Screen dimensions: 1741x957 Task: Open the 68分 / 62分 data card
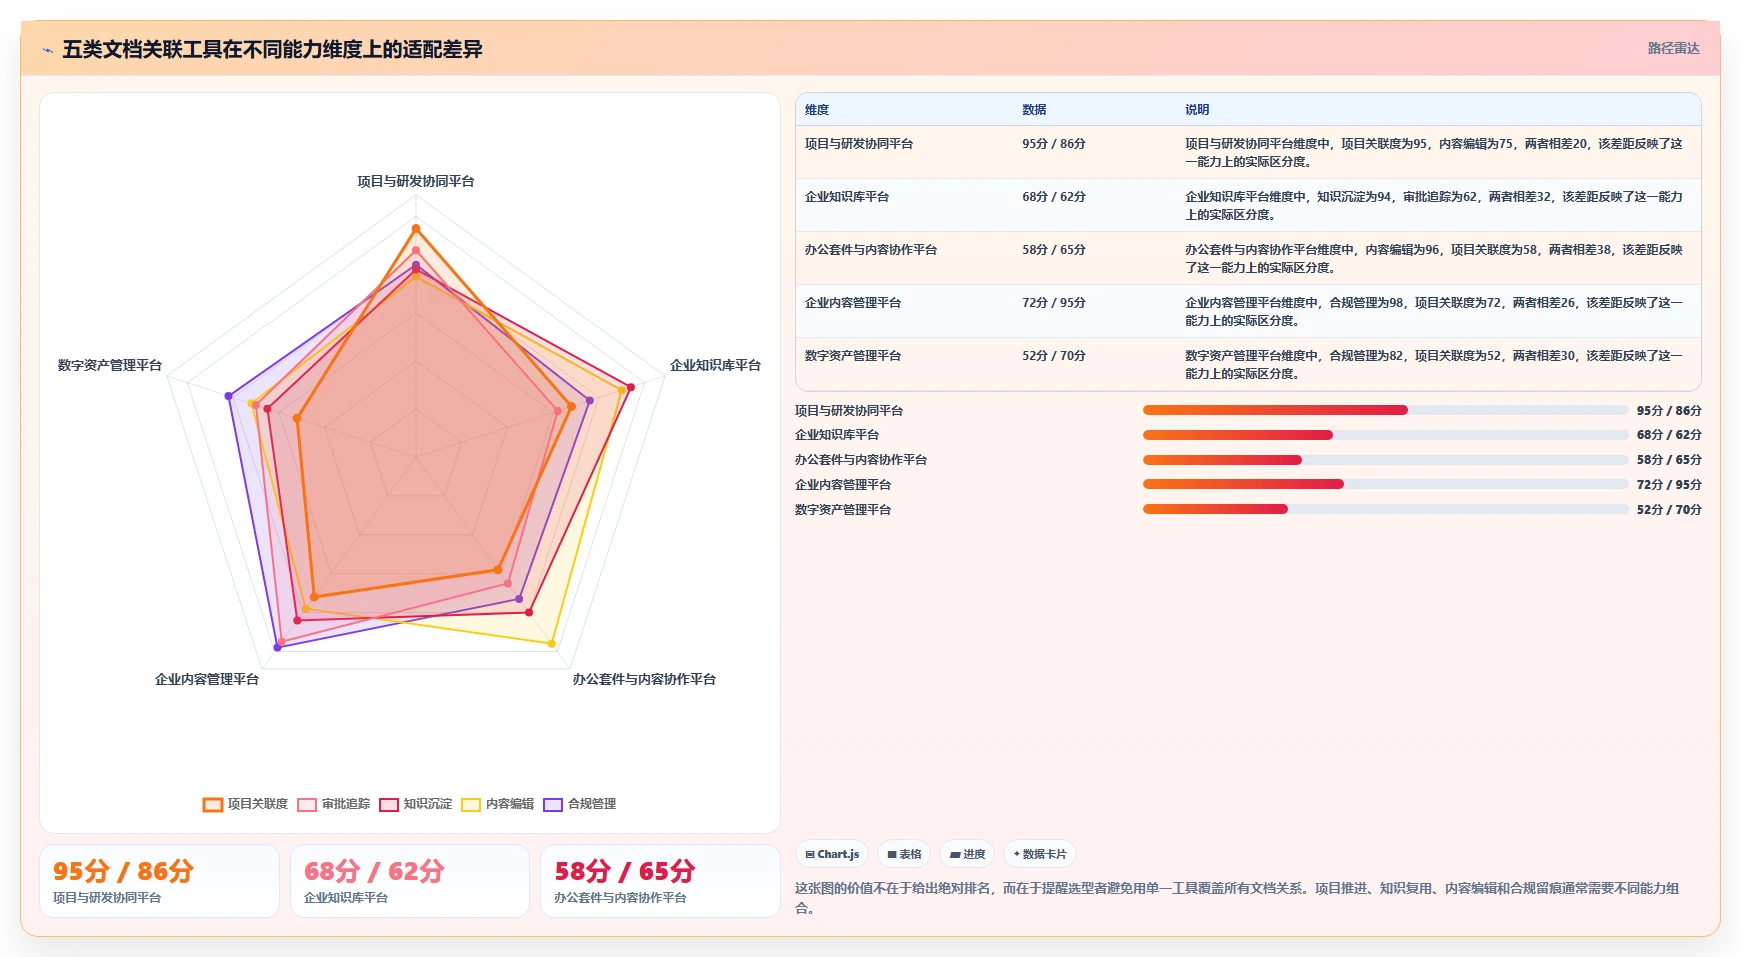[x=410, y=881]
